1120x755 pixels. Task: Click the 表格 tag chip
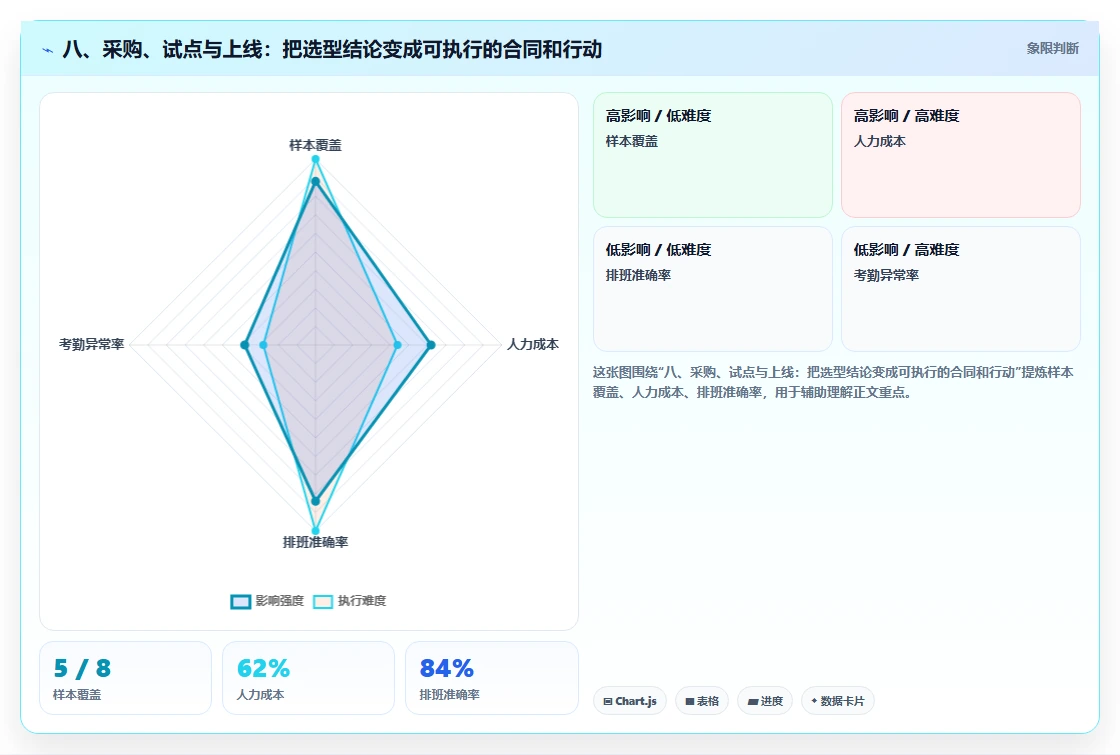click(x=702, y=701)
